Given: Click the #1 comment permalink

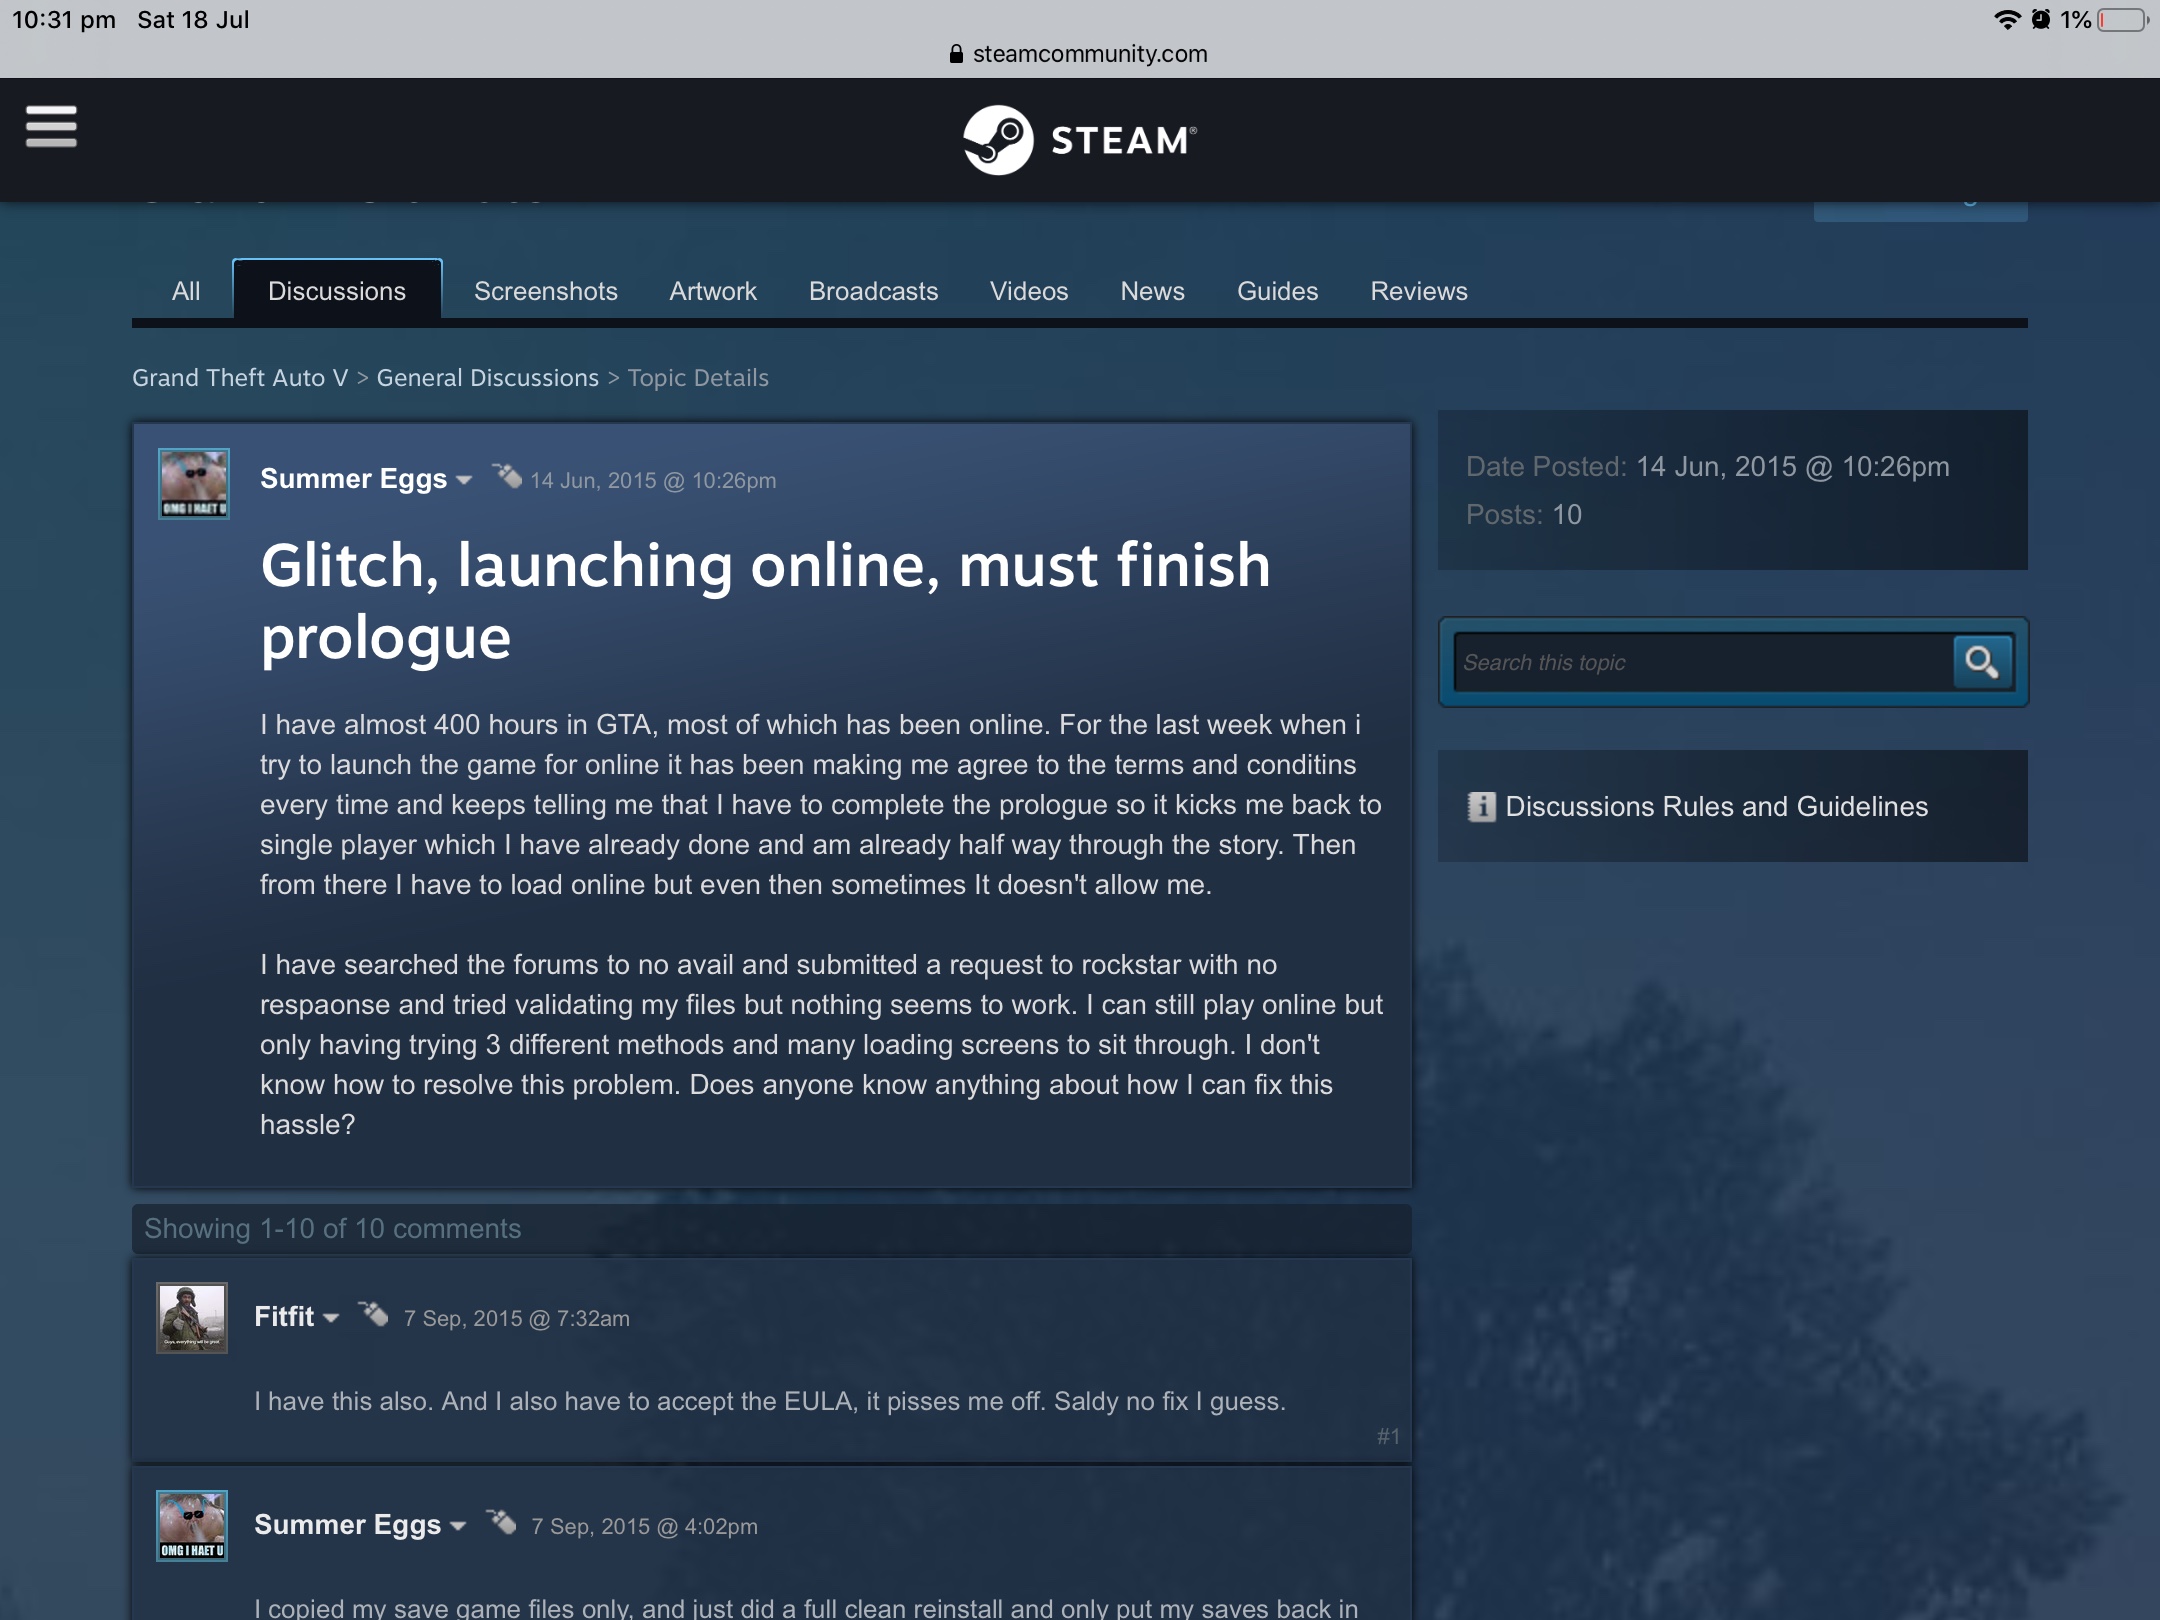Looking at the screenshot, I should click(x=1388, y=1437).
